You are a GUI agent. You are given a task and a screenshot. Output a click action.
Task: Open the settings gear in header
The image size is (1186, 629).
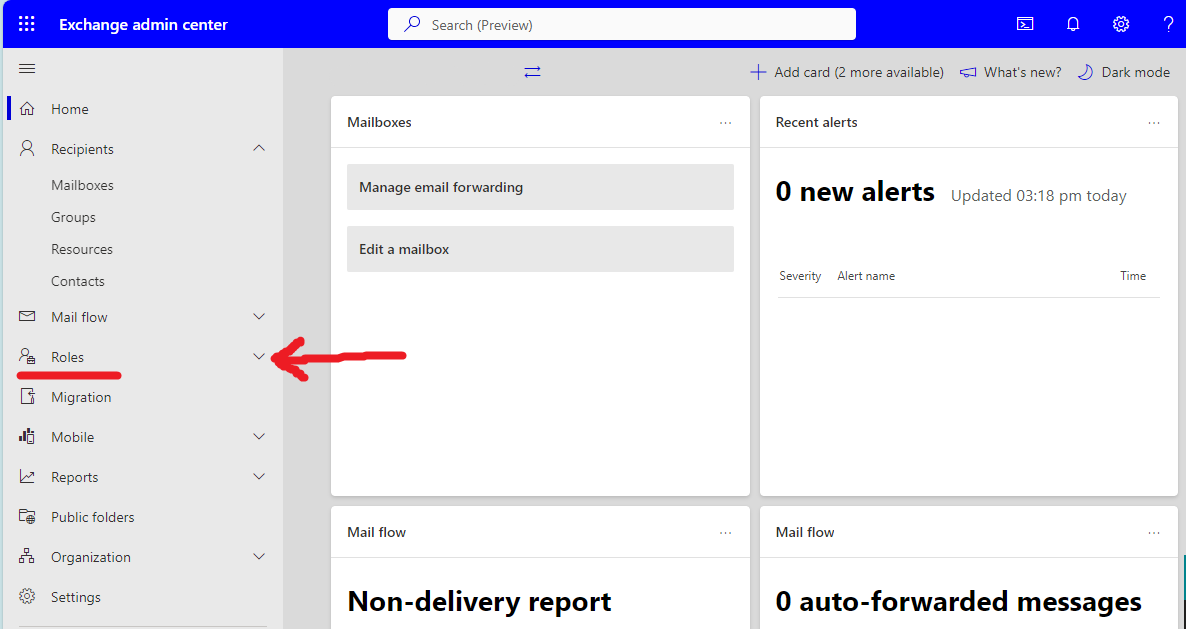coord(1121,24)
